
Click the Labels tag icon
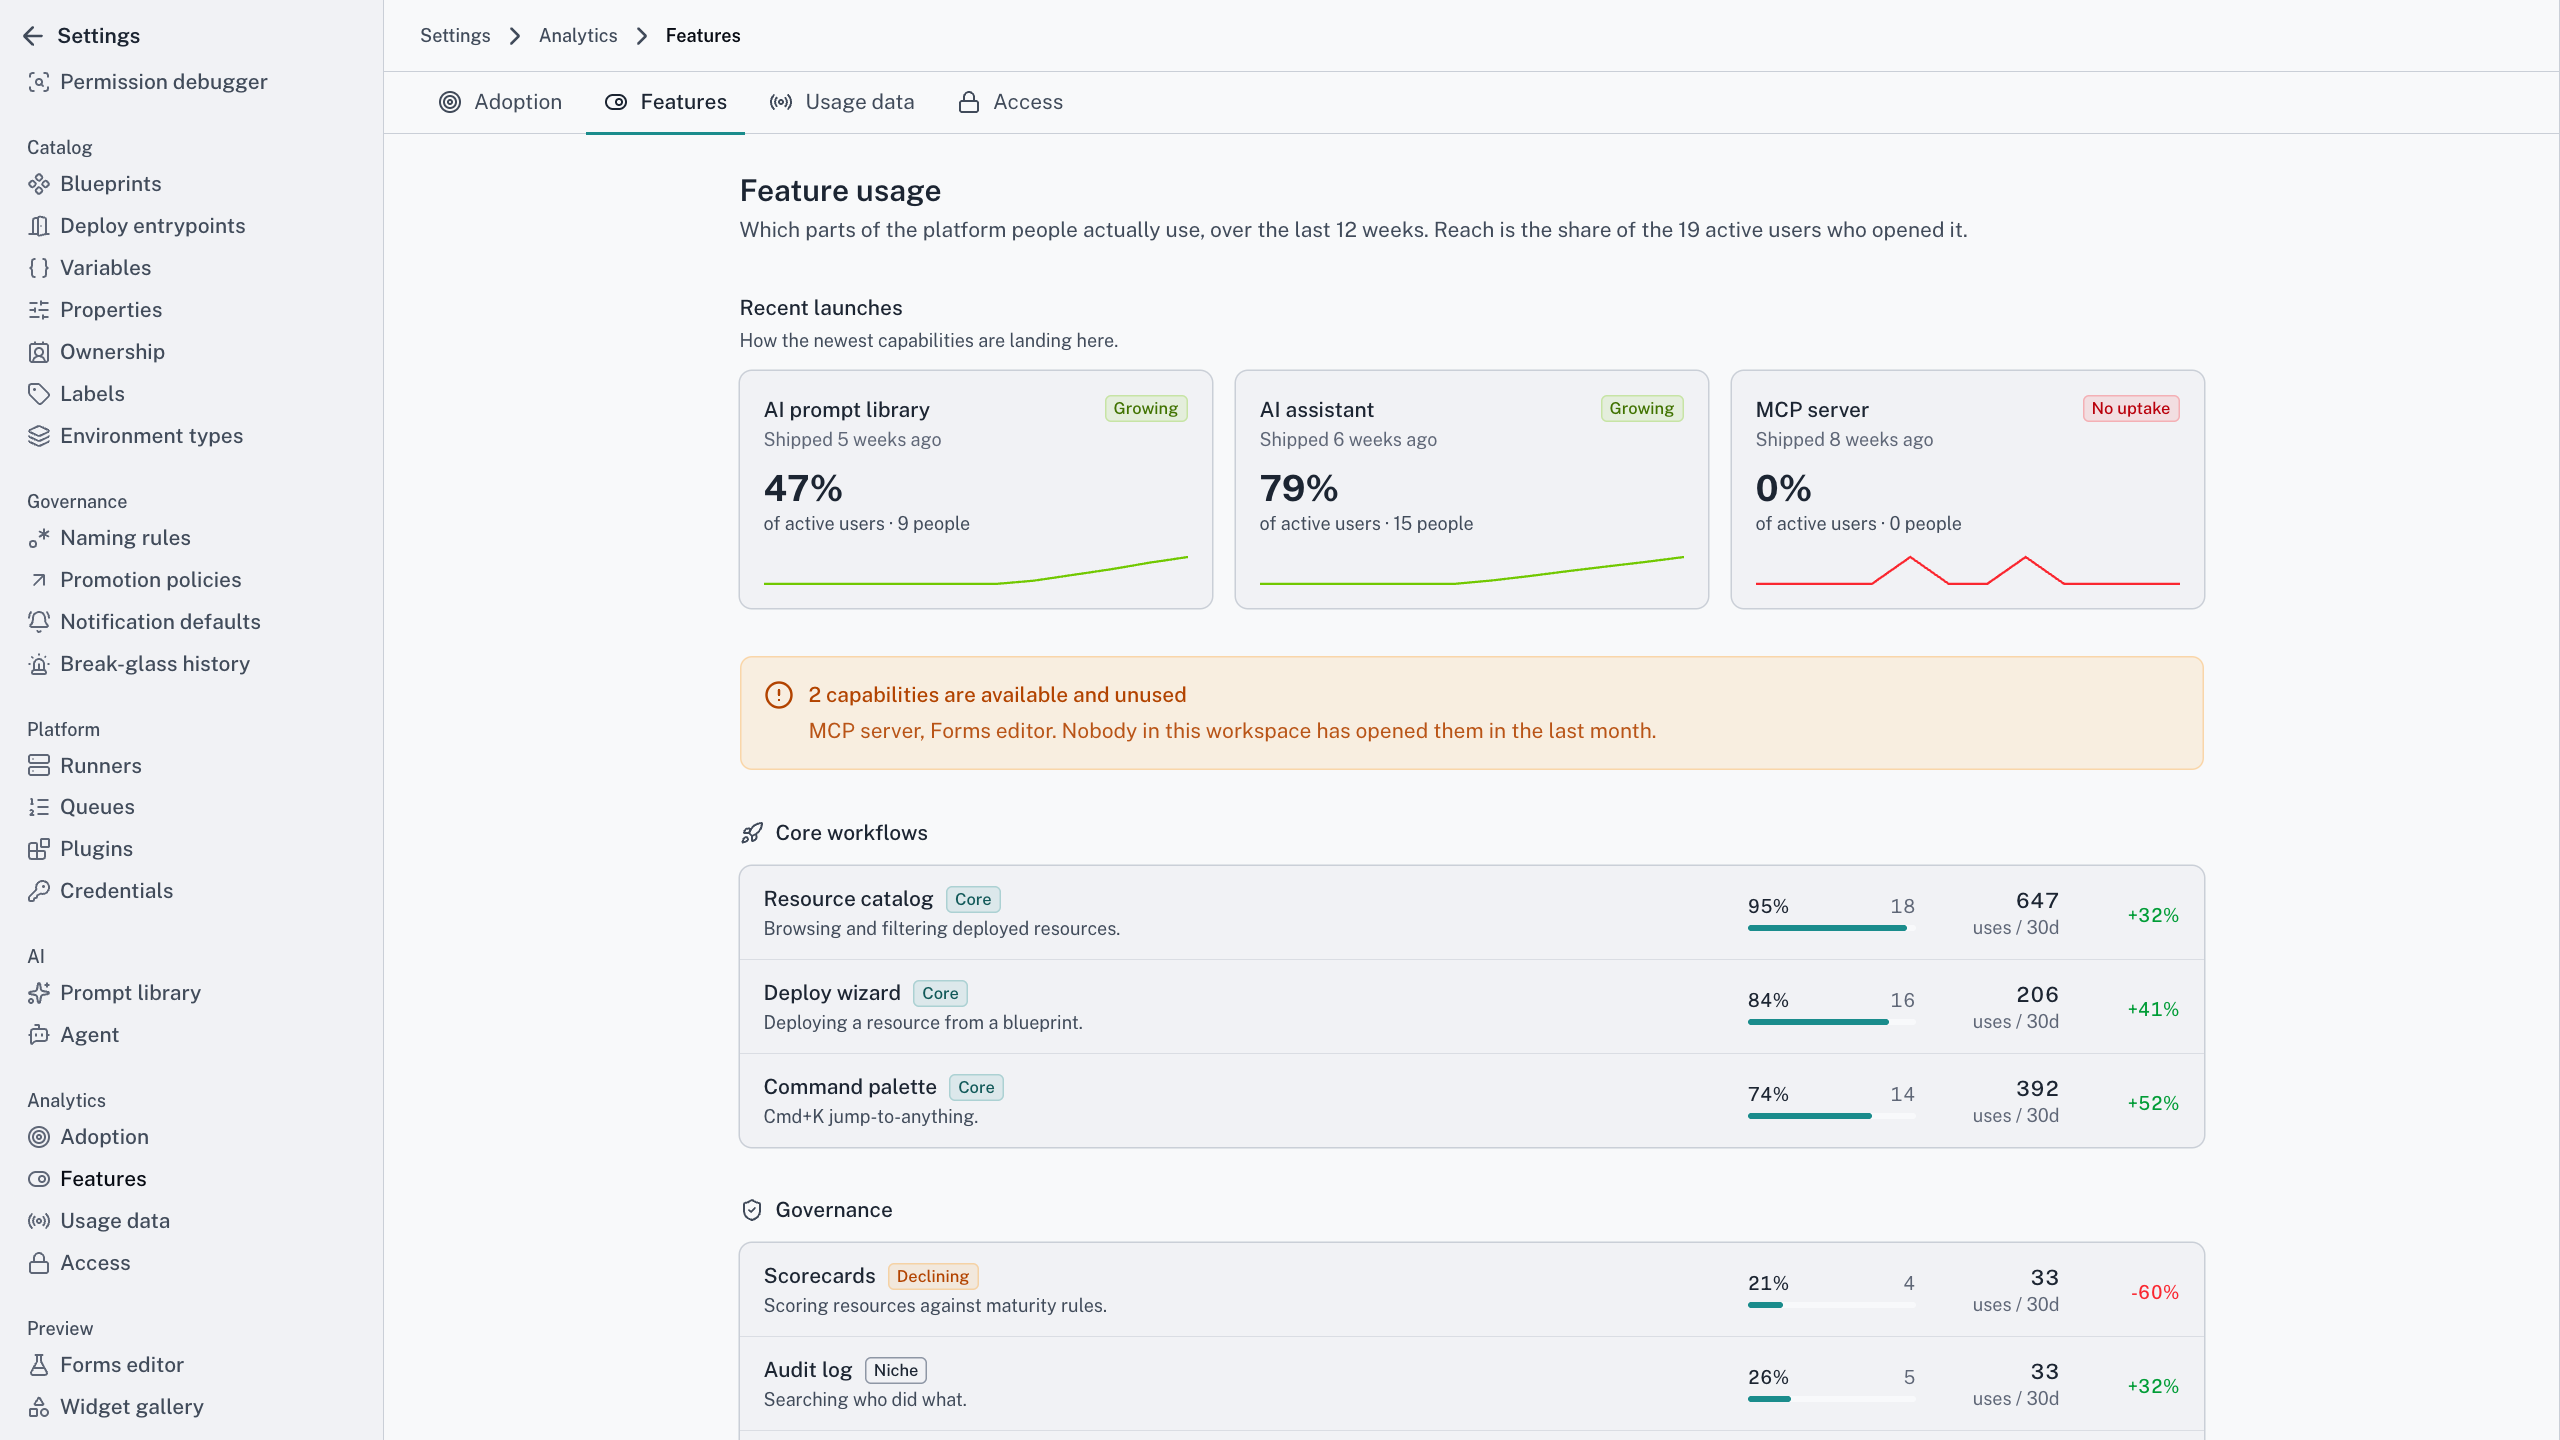point(39,394)
